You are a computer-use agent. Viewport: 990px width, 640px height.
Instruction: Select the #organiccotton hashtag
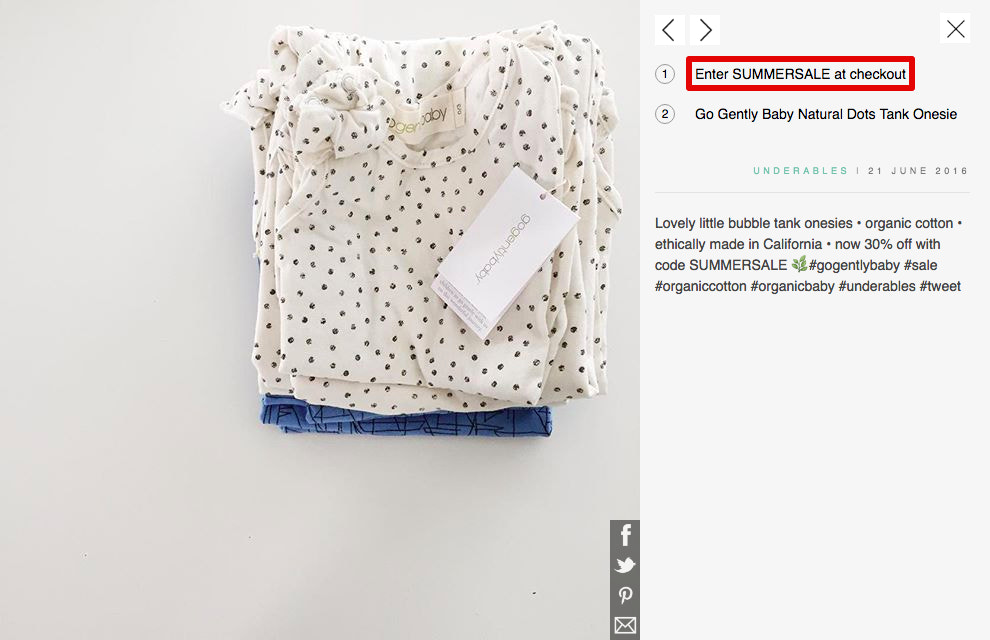click(700, 286)
